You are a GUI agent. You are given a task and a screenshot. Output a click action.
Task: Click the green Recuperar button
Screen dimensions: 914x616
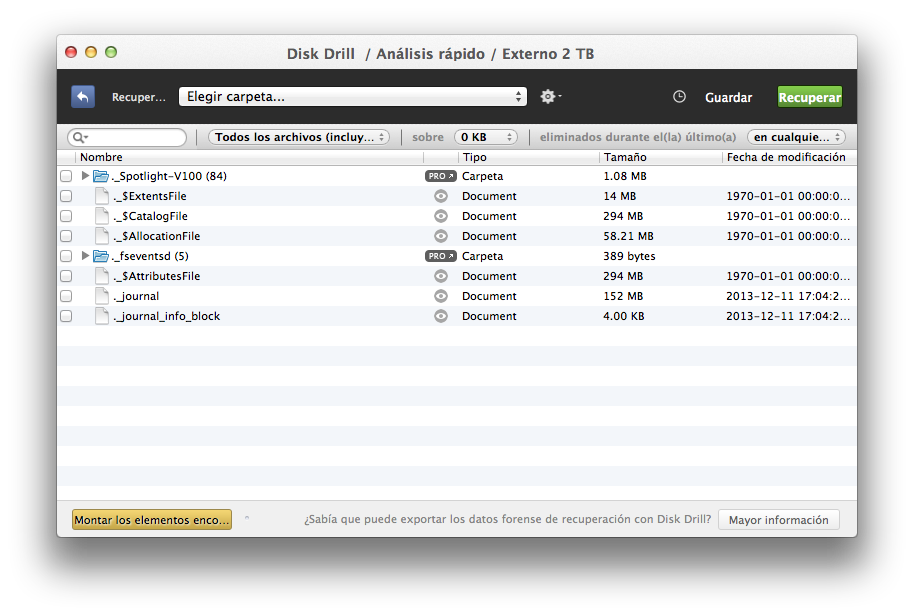click(x=810, y=97)
